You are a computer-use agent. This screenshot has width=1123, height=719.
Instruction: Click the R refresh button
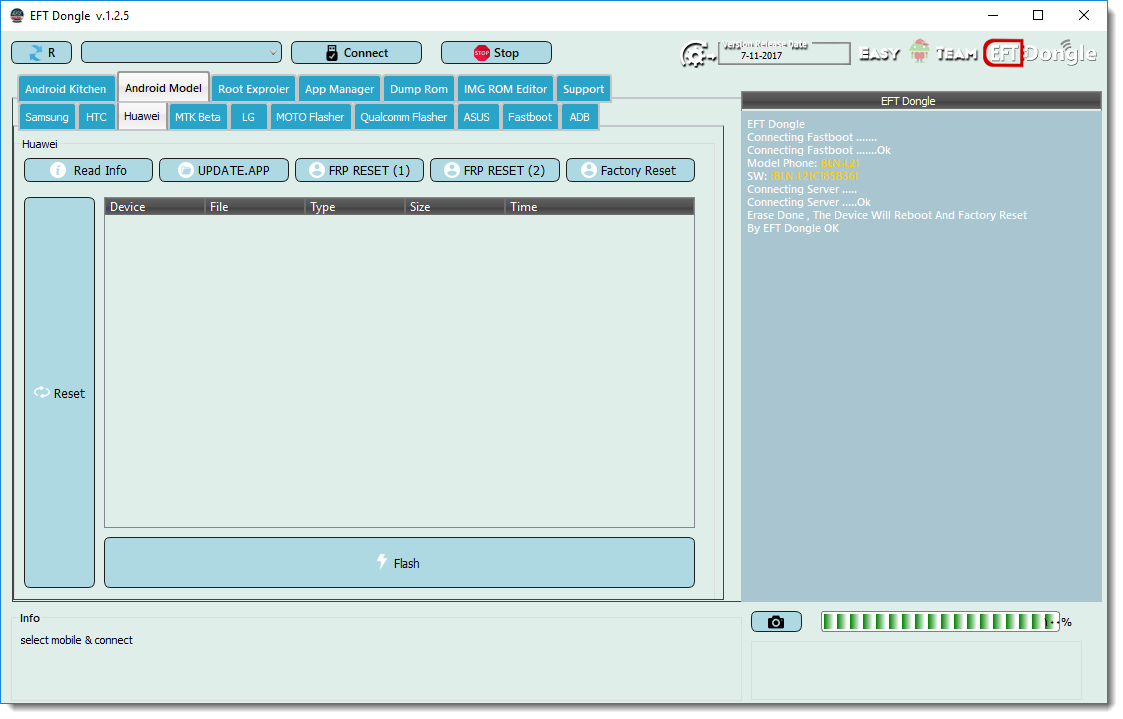[x=42, y=52]
